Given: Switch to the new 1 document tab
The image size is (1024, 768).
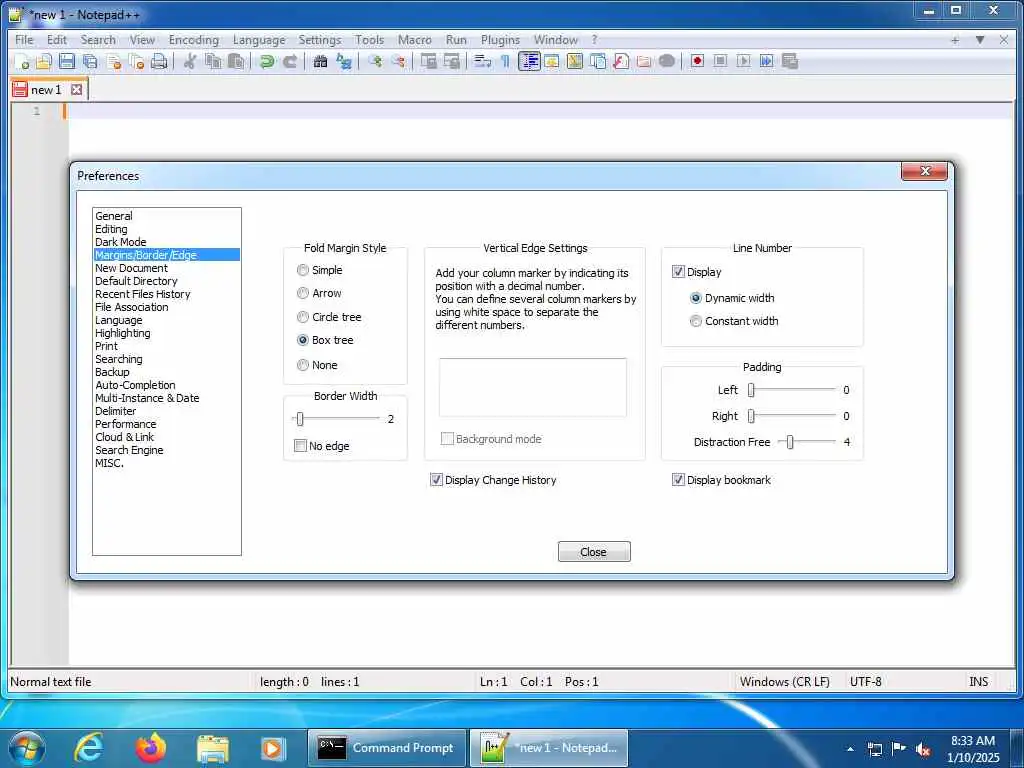Looking at the screenshot, I should click(47, 89).
